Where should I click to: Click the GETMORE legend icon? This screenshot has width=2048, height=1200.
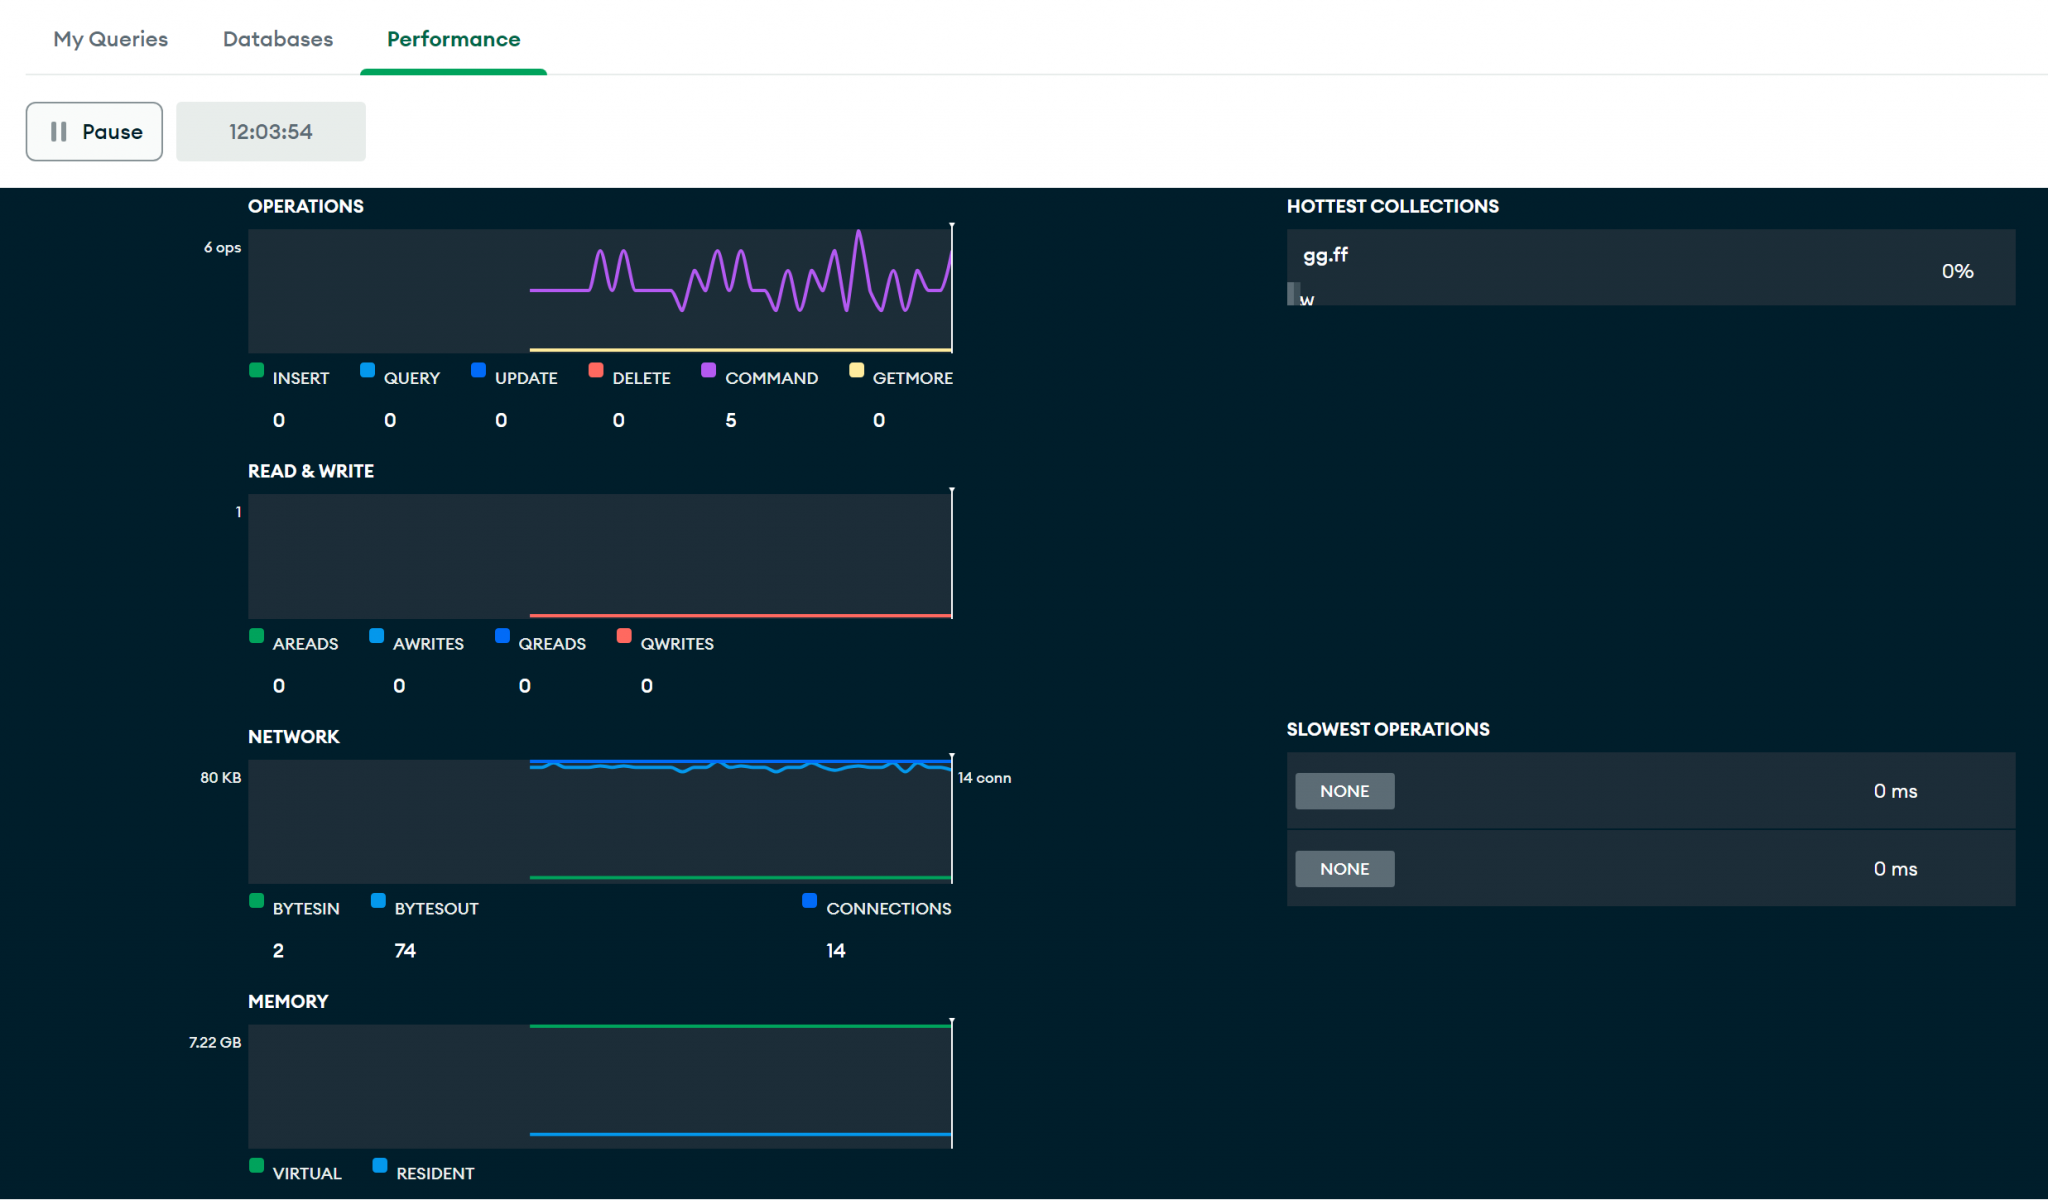pyautogui.click(x=856, y=370)
